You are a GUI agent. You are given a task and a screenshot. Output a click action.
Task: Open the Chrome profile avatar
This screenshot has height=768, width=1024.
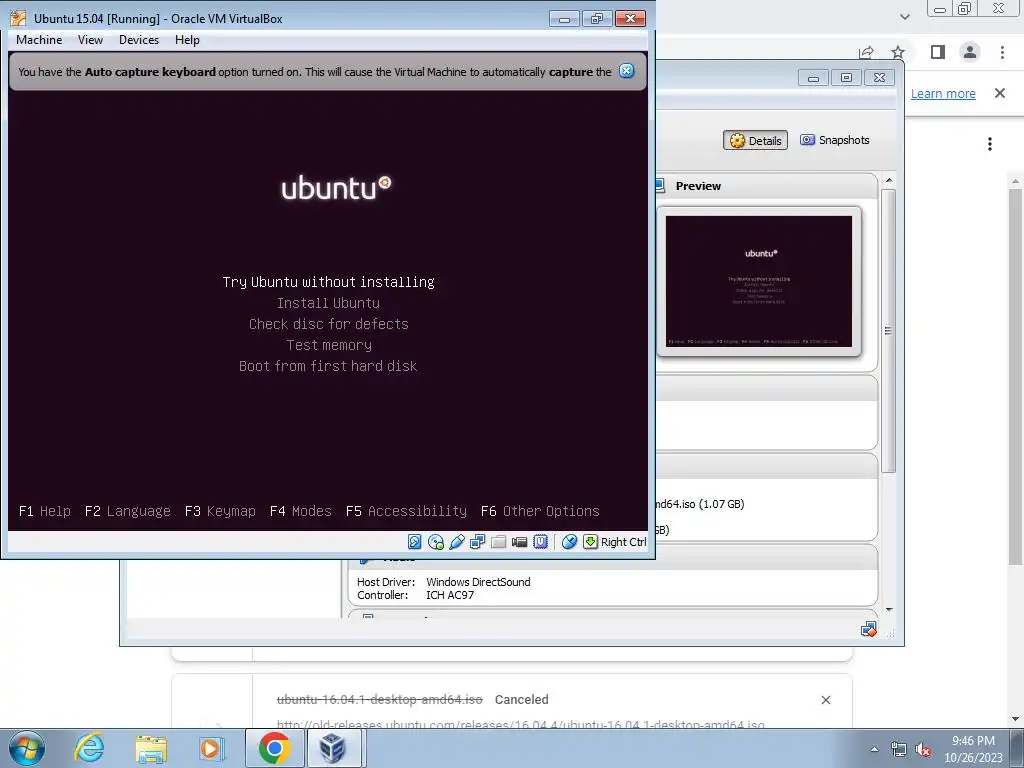(x=970, y=52)
